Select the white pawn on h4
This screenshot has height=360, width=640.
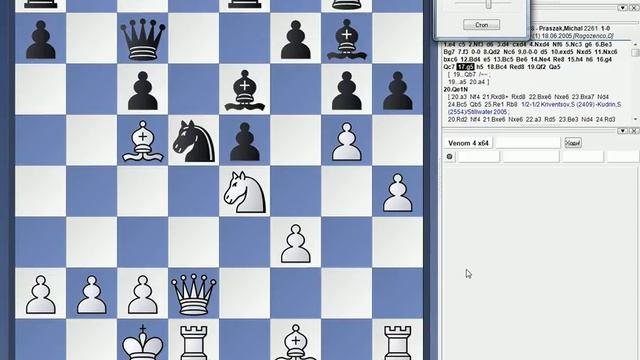pyautogui.click(x=398, y=192)
